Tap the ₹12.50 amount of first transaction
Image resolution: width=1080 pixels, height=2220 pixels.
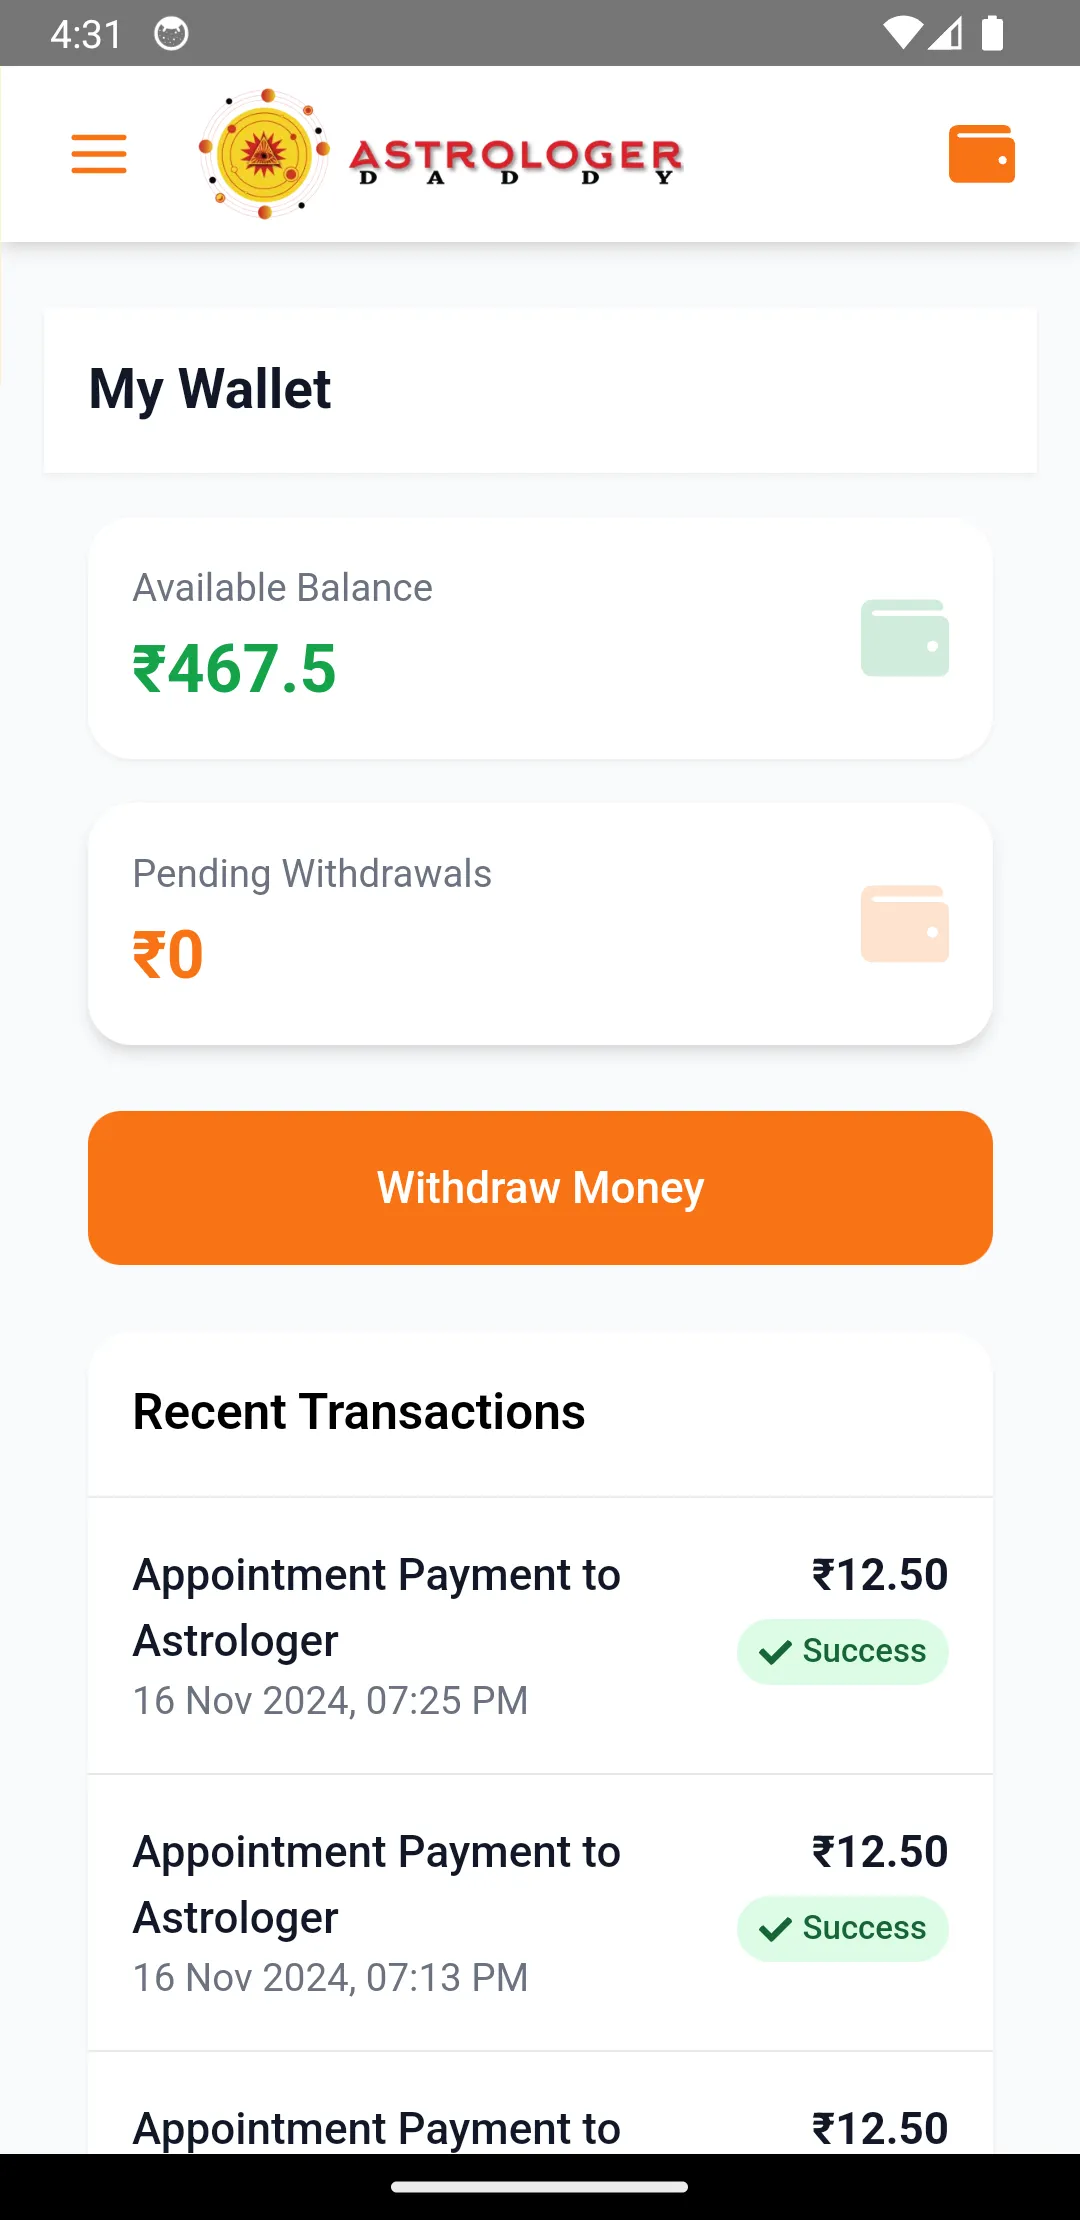coord(880,1575)
